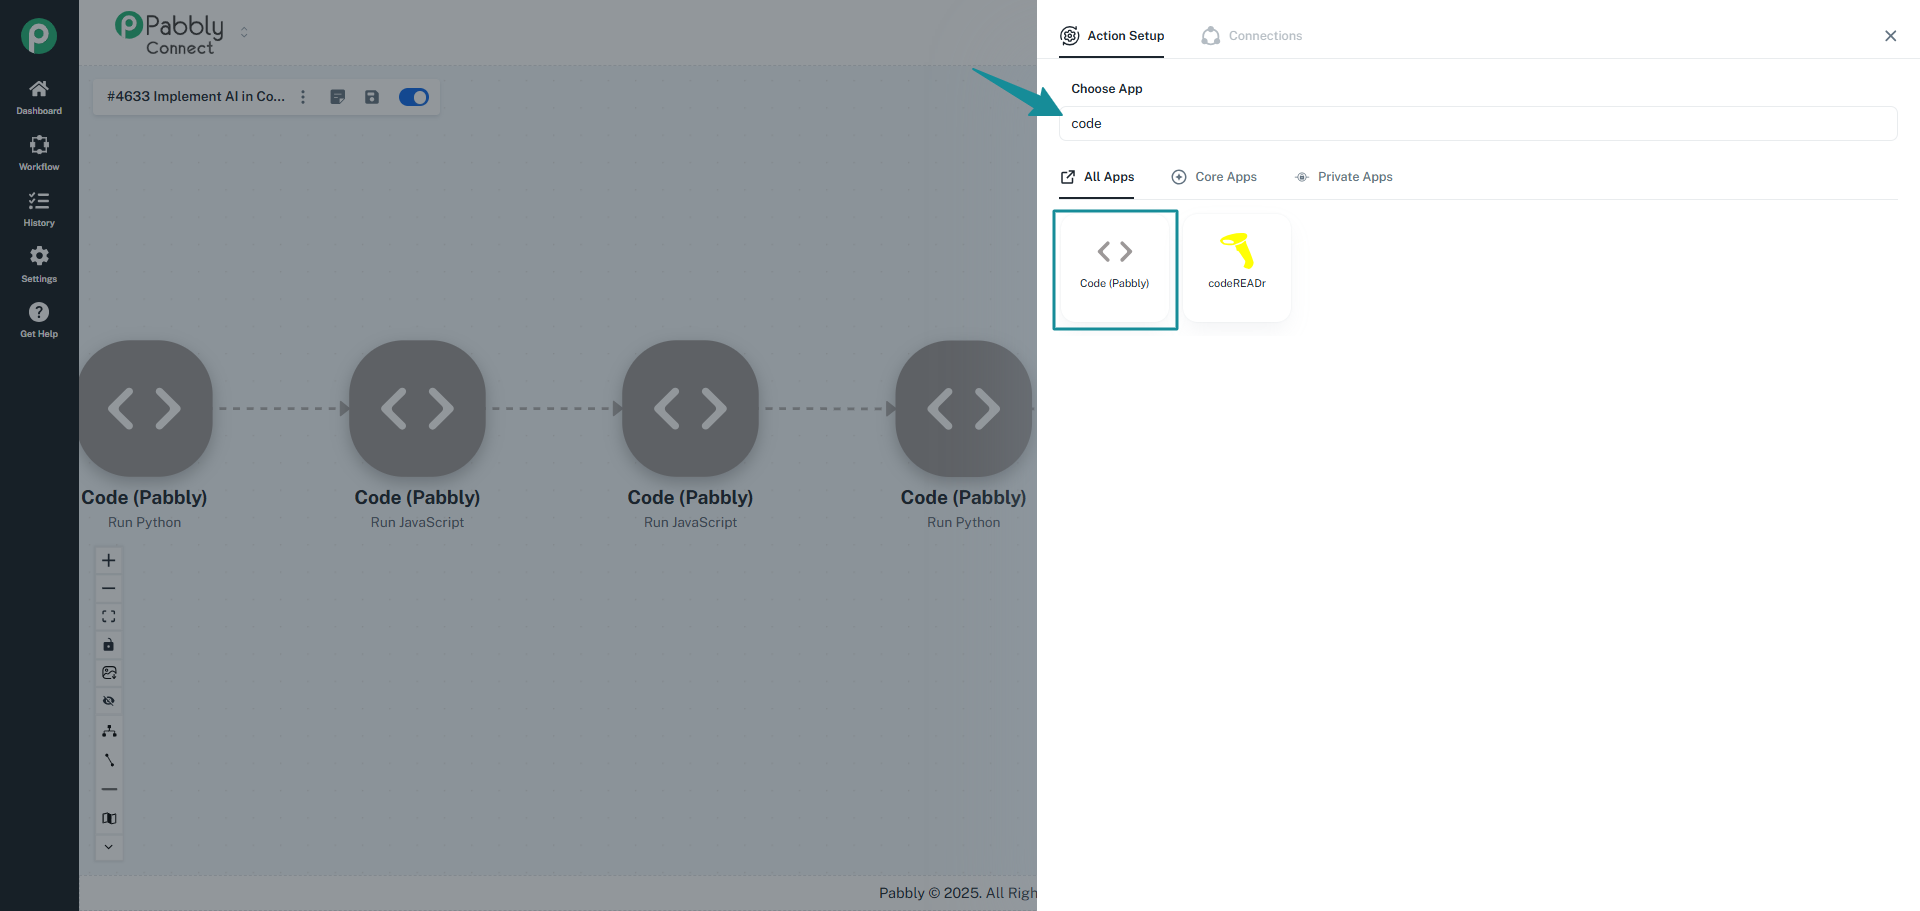The height and width of the screenshot is (911, 1920).
Task: Select the Code (Pabbly) app tile
Action: [1114, 268]
